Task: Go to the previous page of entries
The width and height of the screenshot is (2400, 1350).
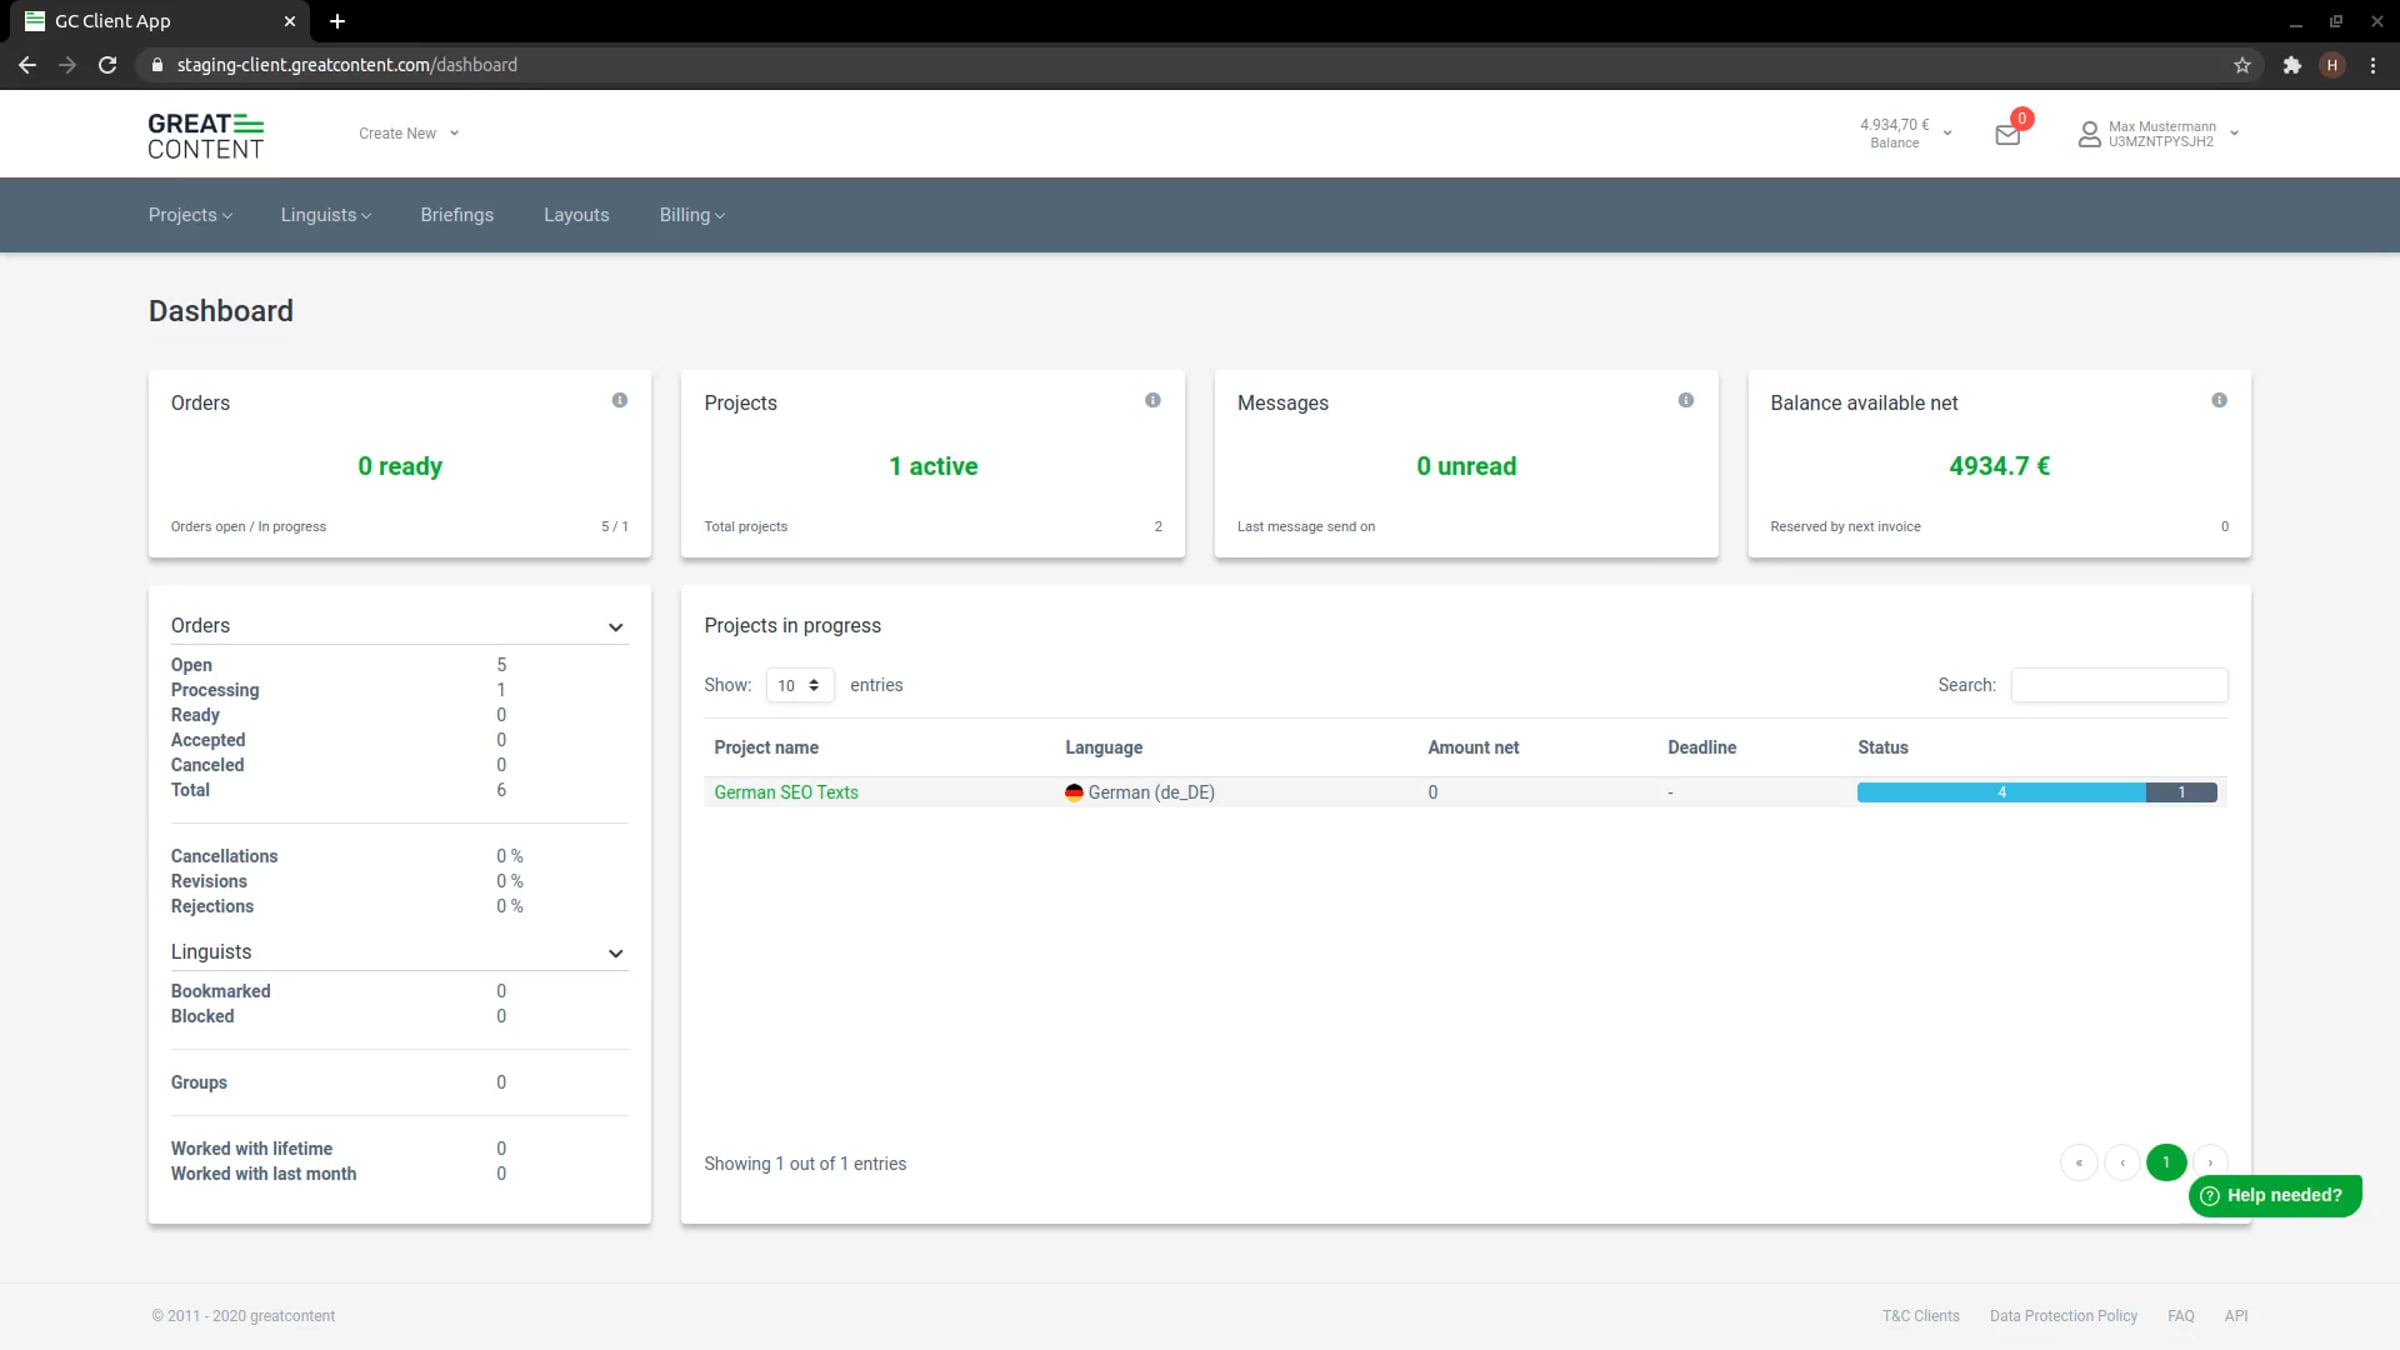Action: tap(2122, 1162)
